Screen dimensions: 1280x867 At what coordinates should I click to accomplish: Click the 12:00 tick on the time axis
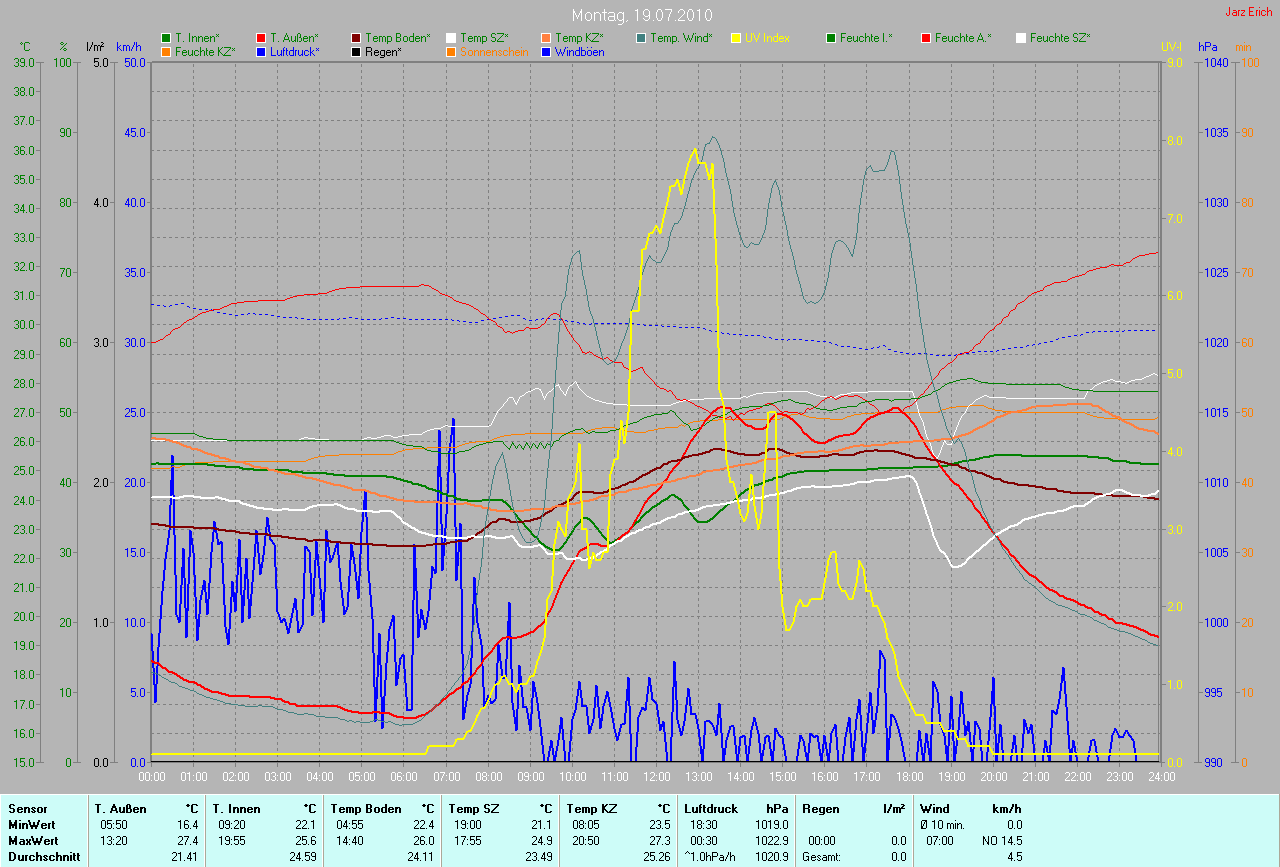[x=656, y=776]
